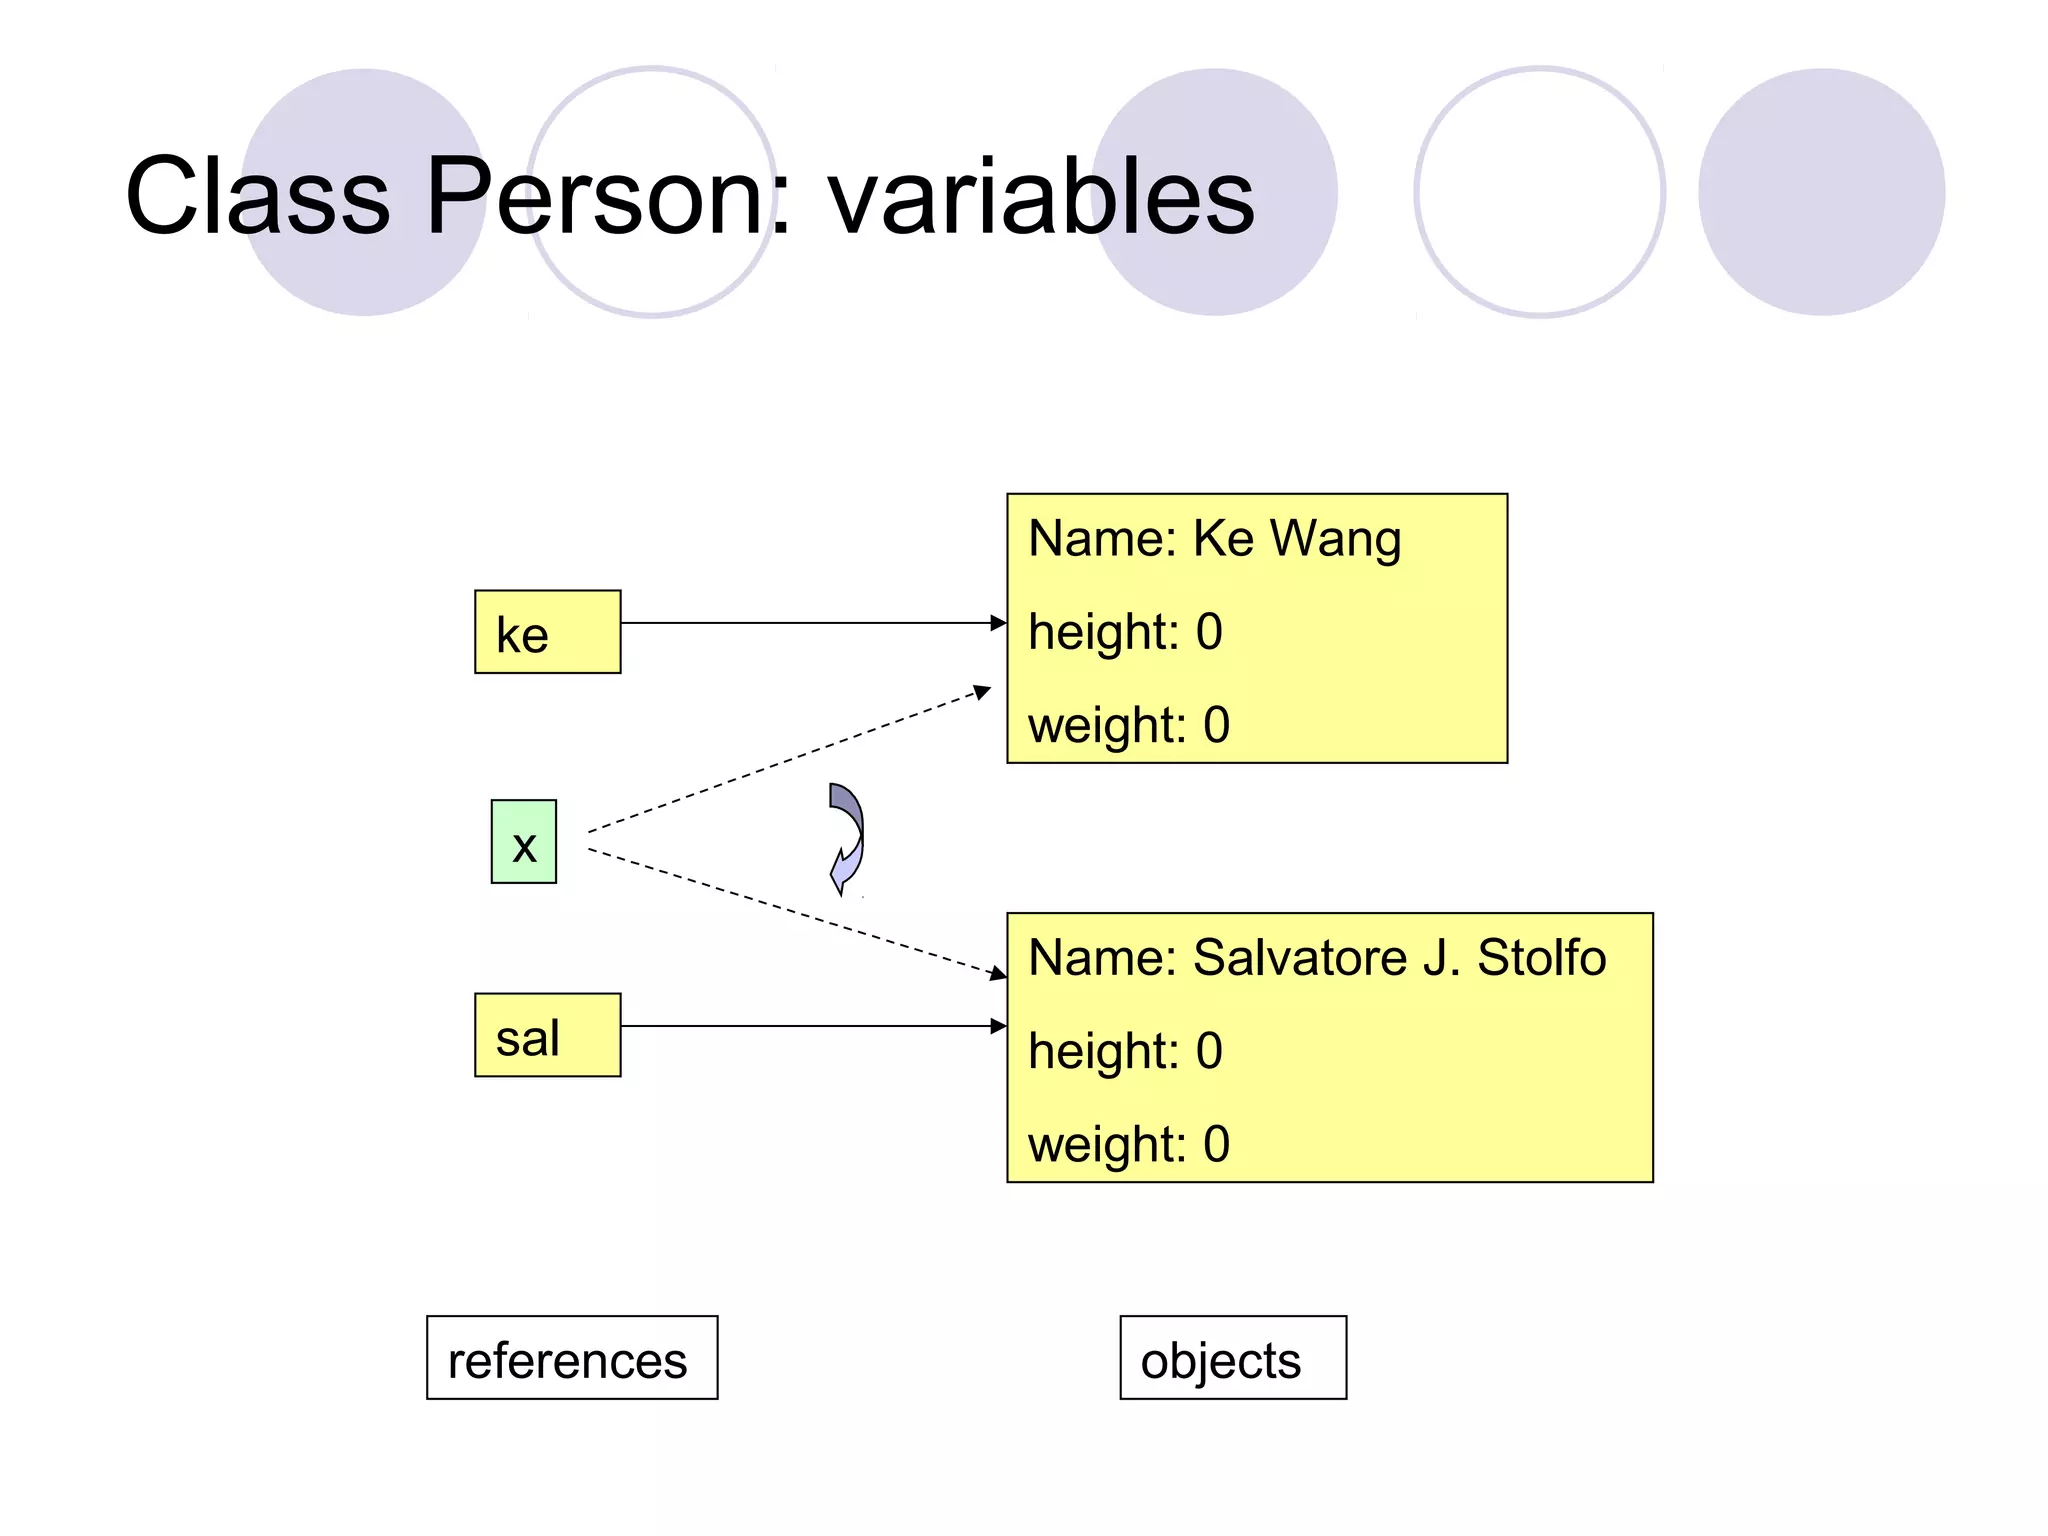Screen dimensions: 2048x1536
Task: Click the rightmost filled lavender circle
Action: point(1821,192)
